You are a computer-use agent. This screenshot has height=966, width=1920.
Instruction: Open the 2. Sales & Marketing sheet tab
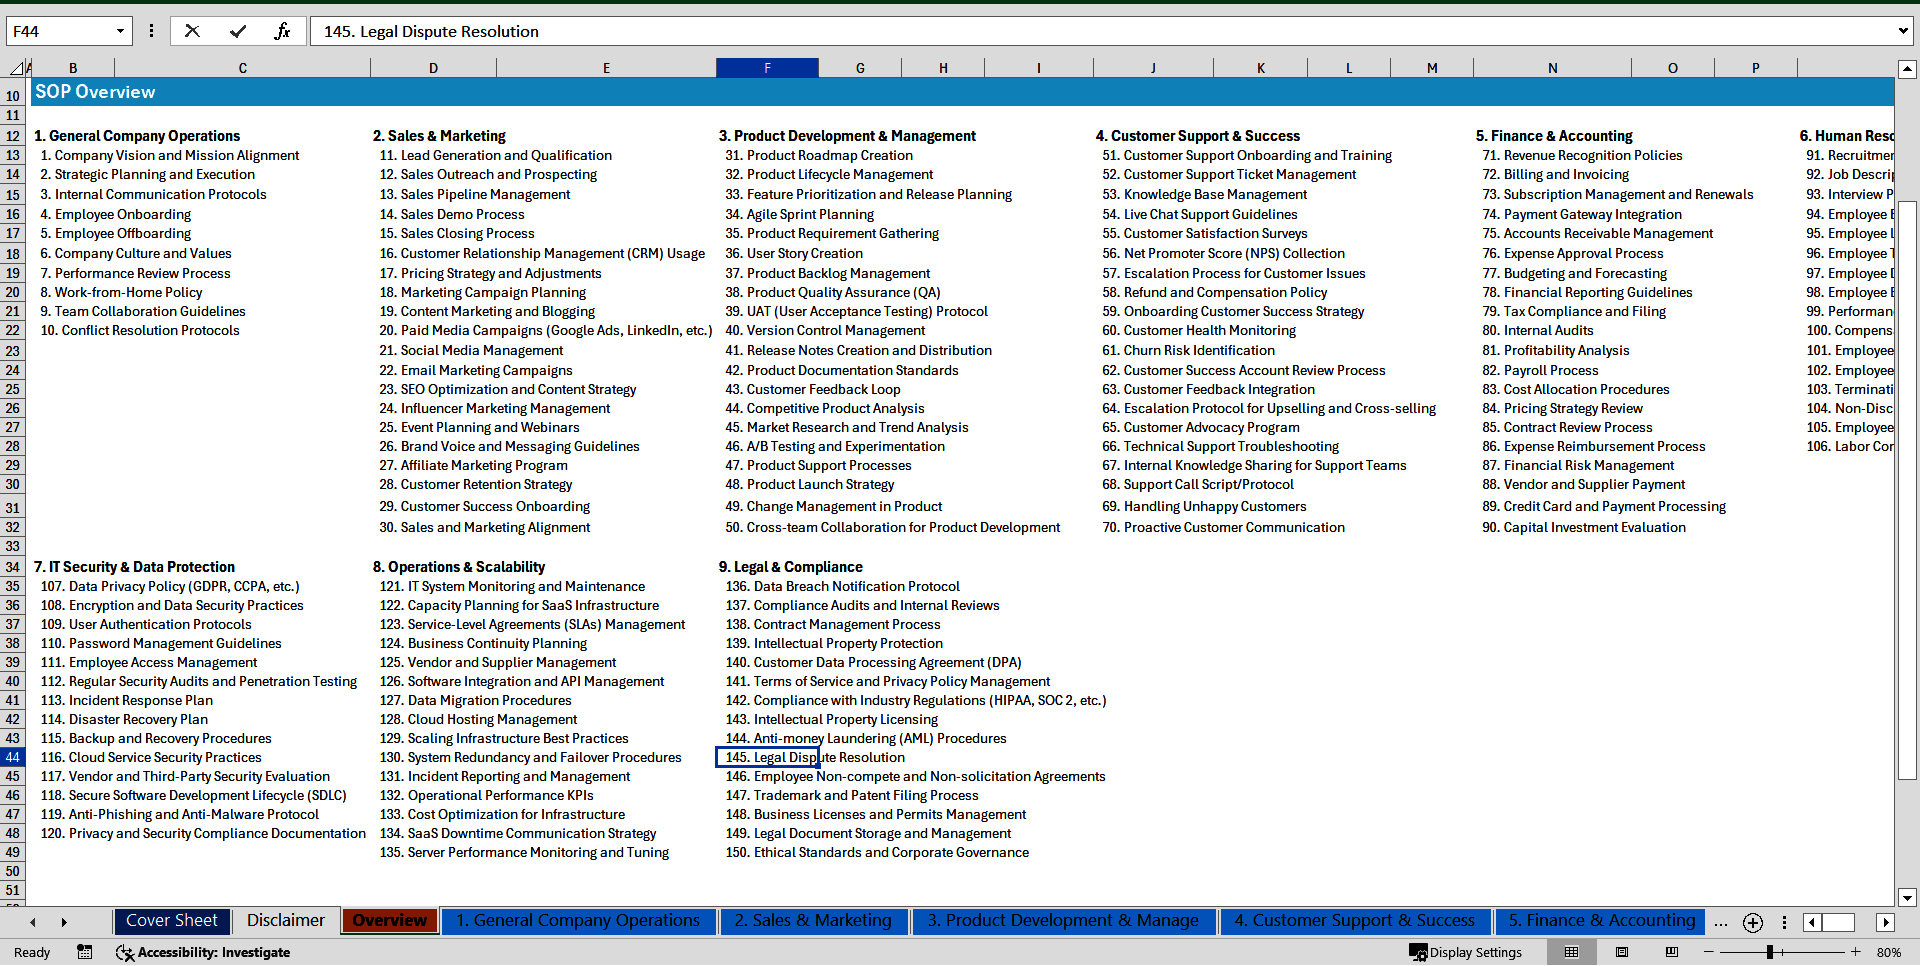tap(812, 921)
